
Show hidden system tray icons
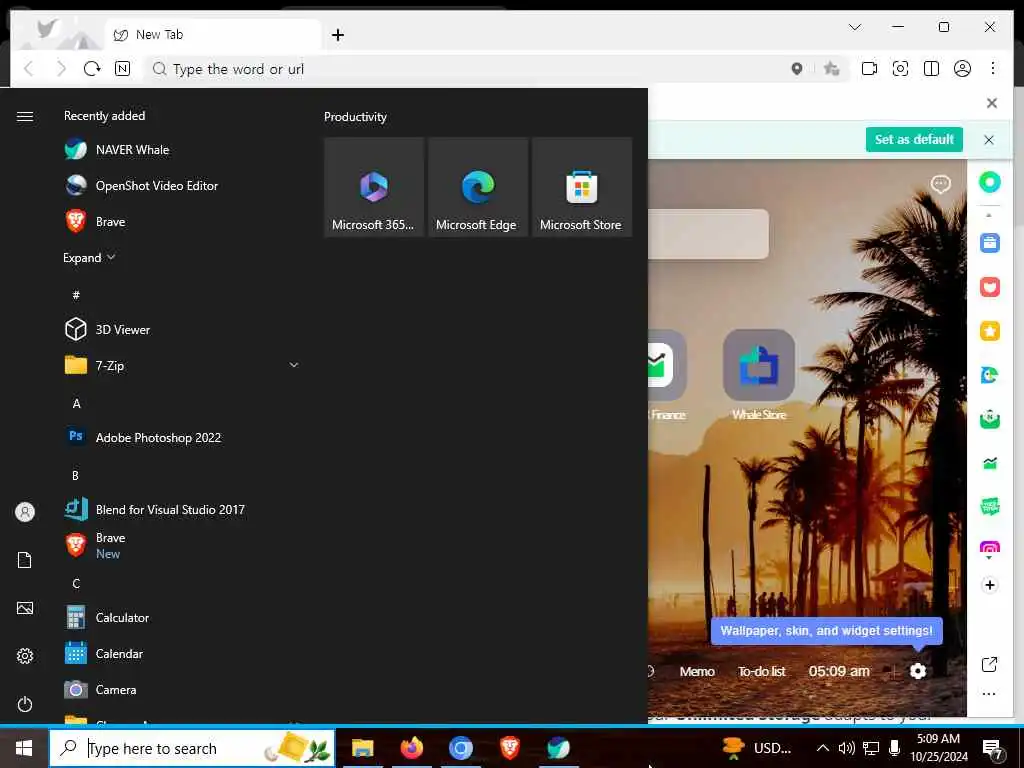tap(823, 748)
